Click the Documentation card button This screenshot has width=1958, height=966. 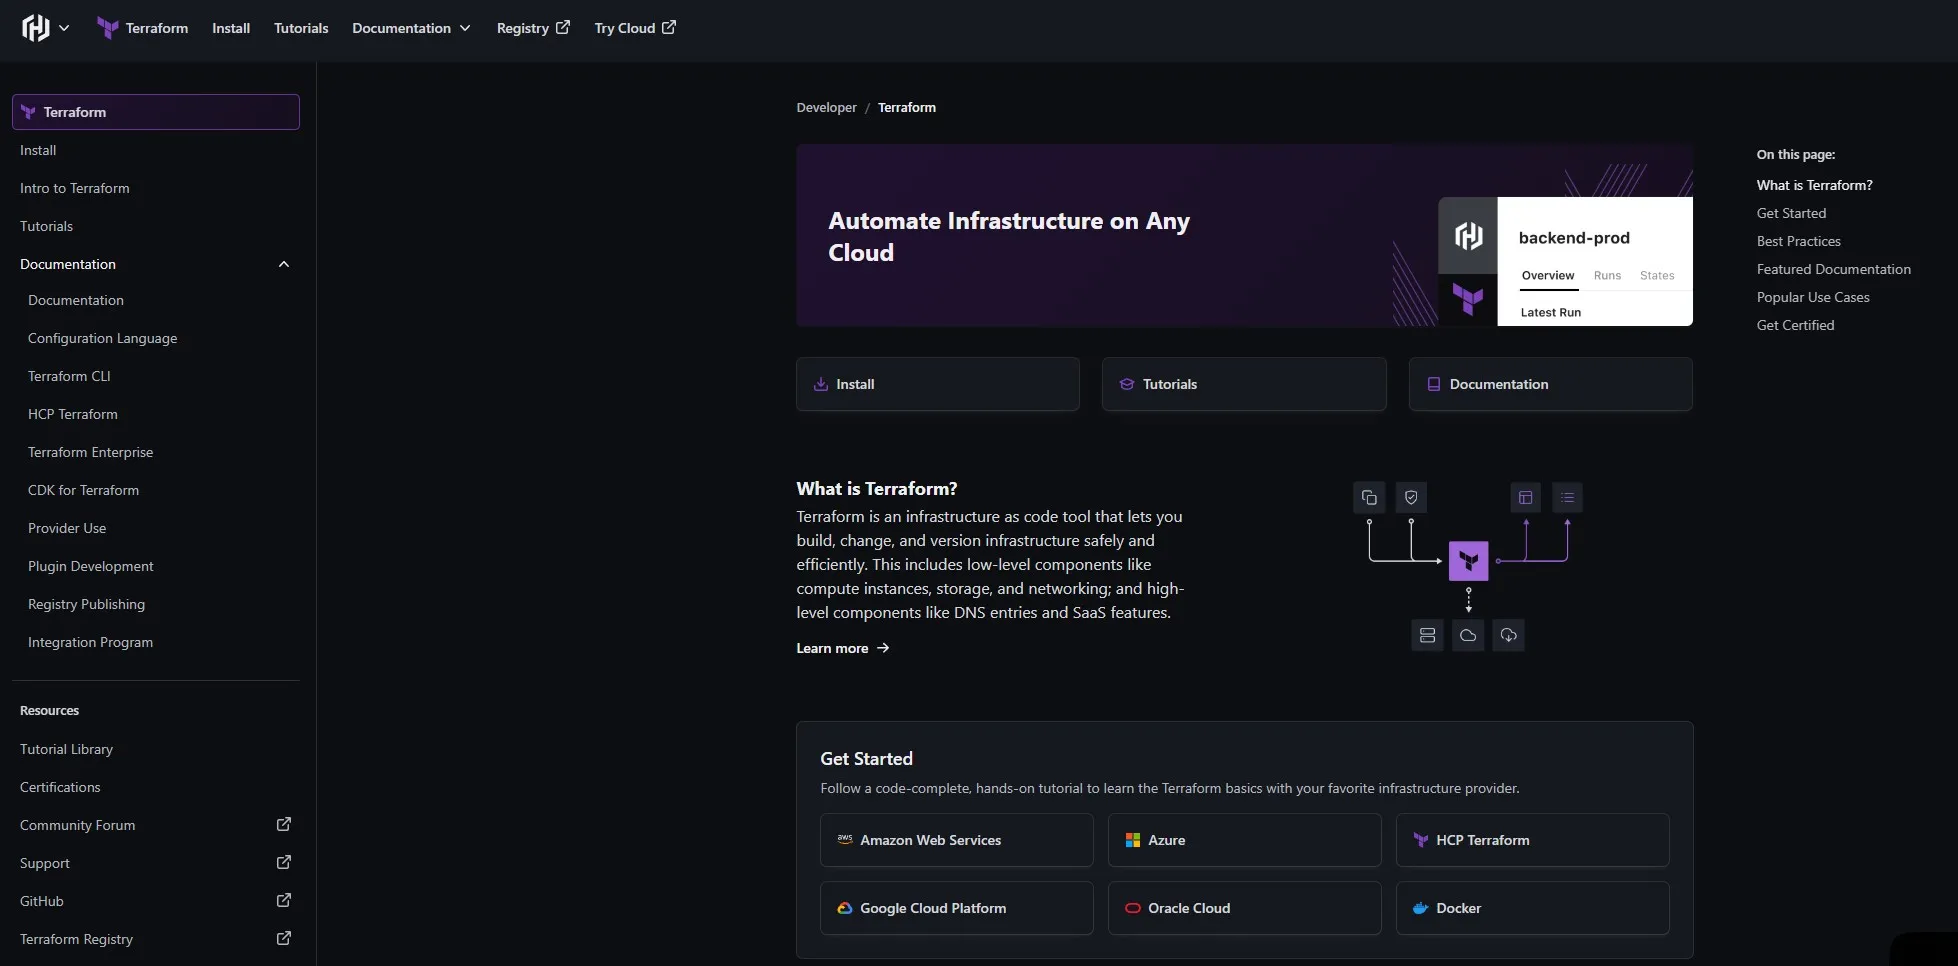[x=1551, y=384]
